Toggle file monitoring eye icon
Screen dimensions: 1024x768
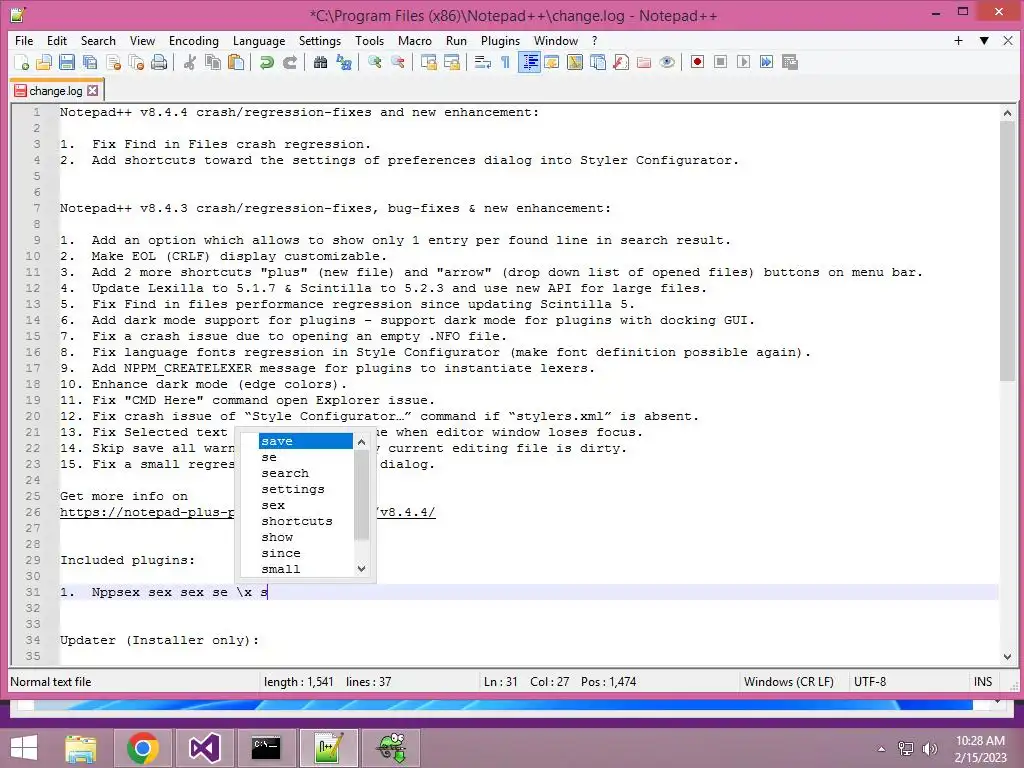667,62
